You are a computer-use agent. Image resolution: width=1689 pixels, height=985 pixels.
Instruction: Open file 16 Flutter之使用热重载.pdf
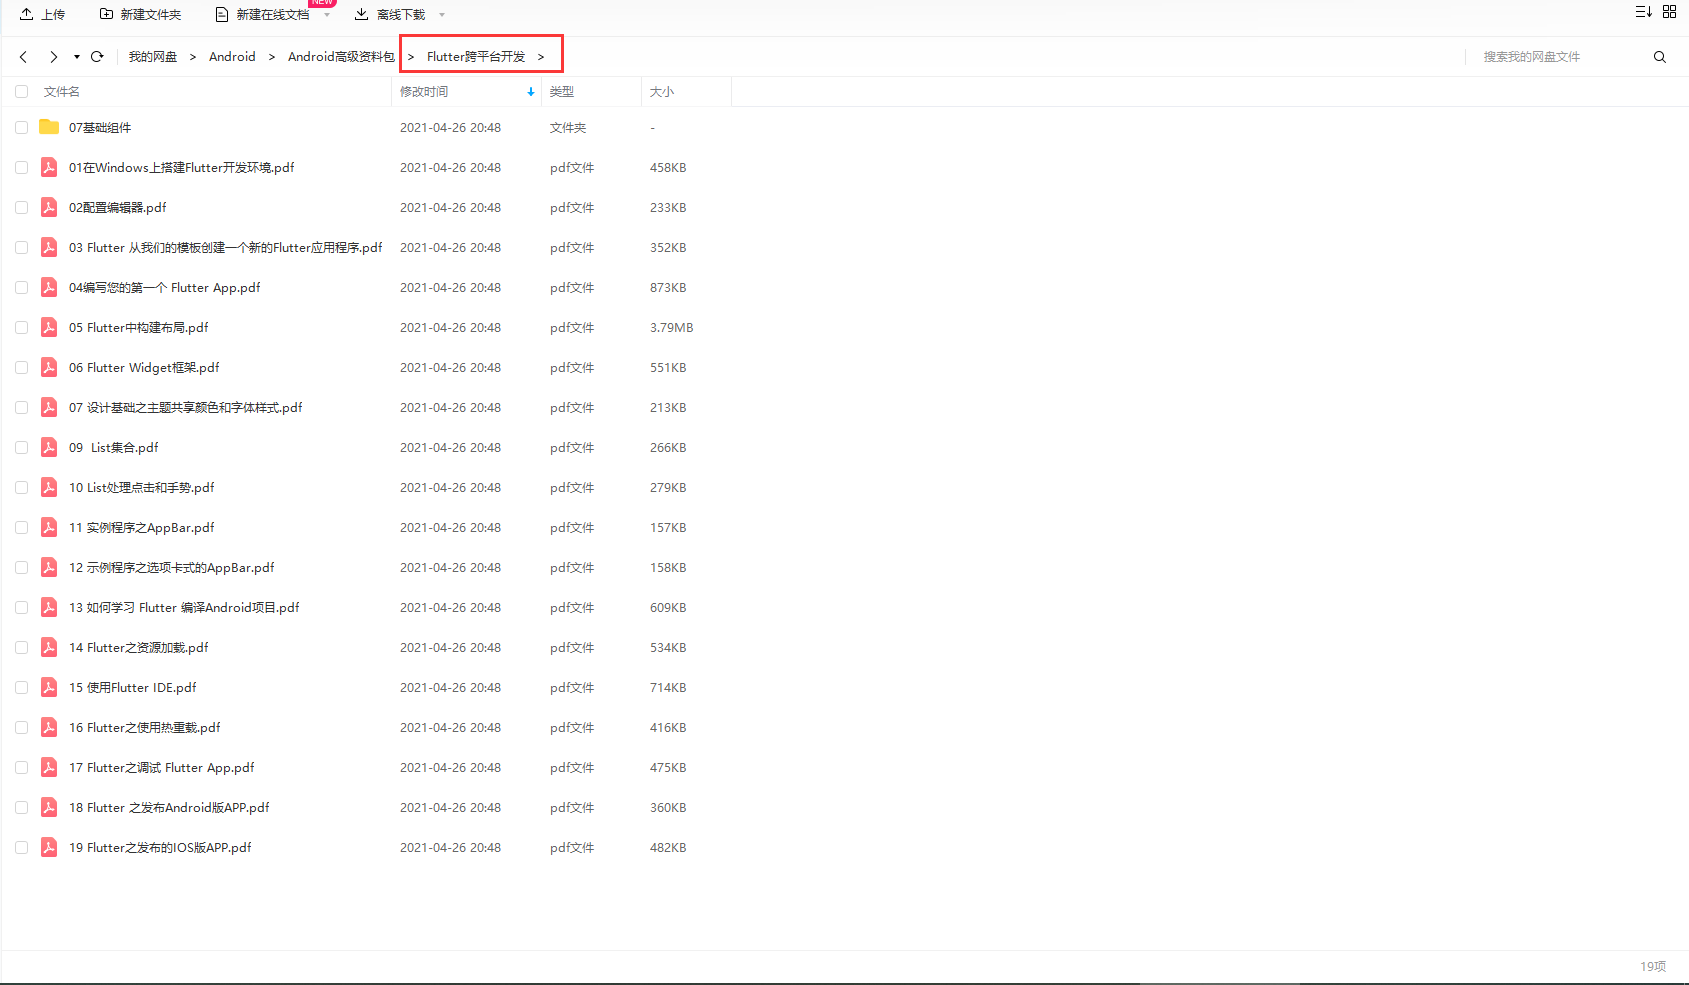click(145, 727)
